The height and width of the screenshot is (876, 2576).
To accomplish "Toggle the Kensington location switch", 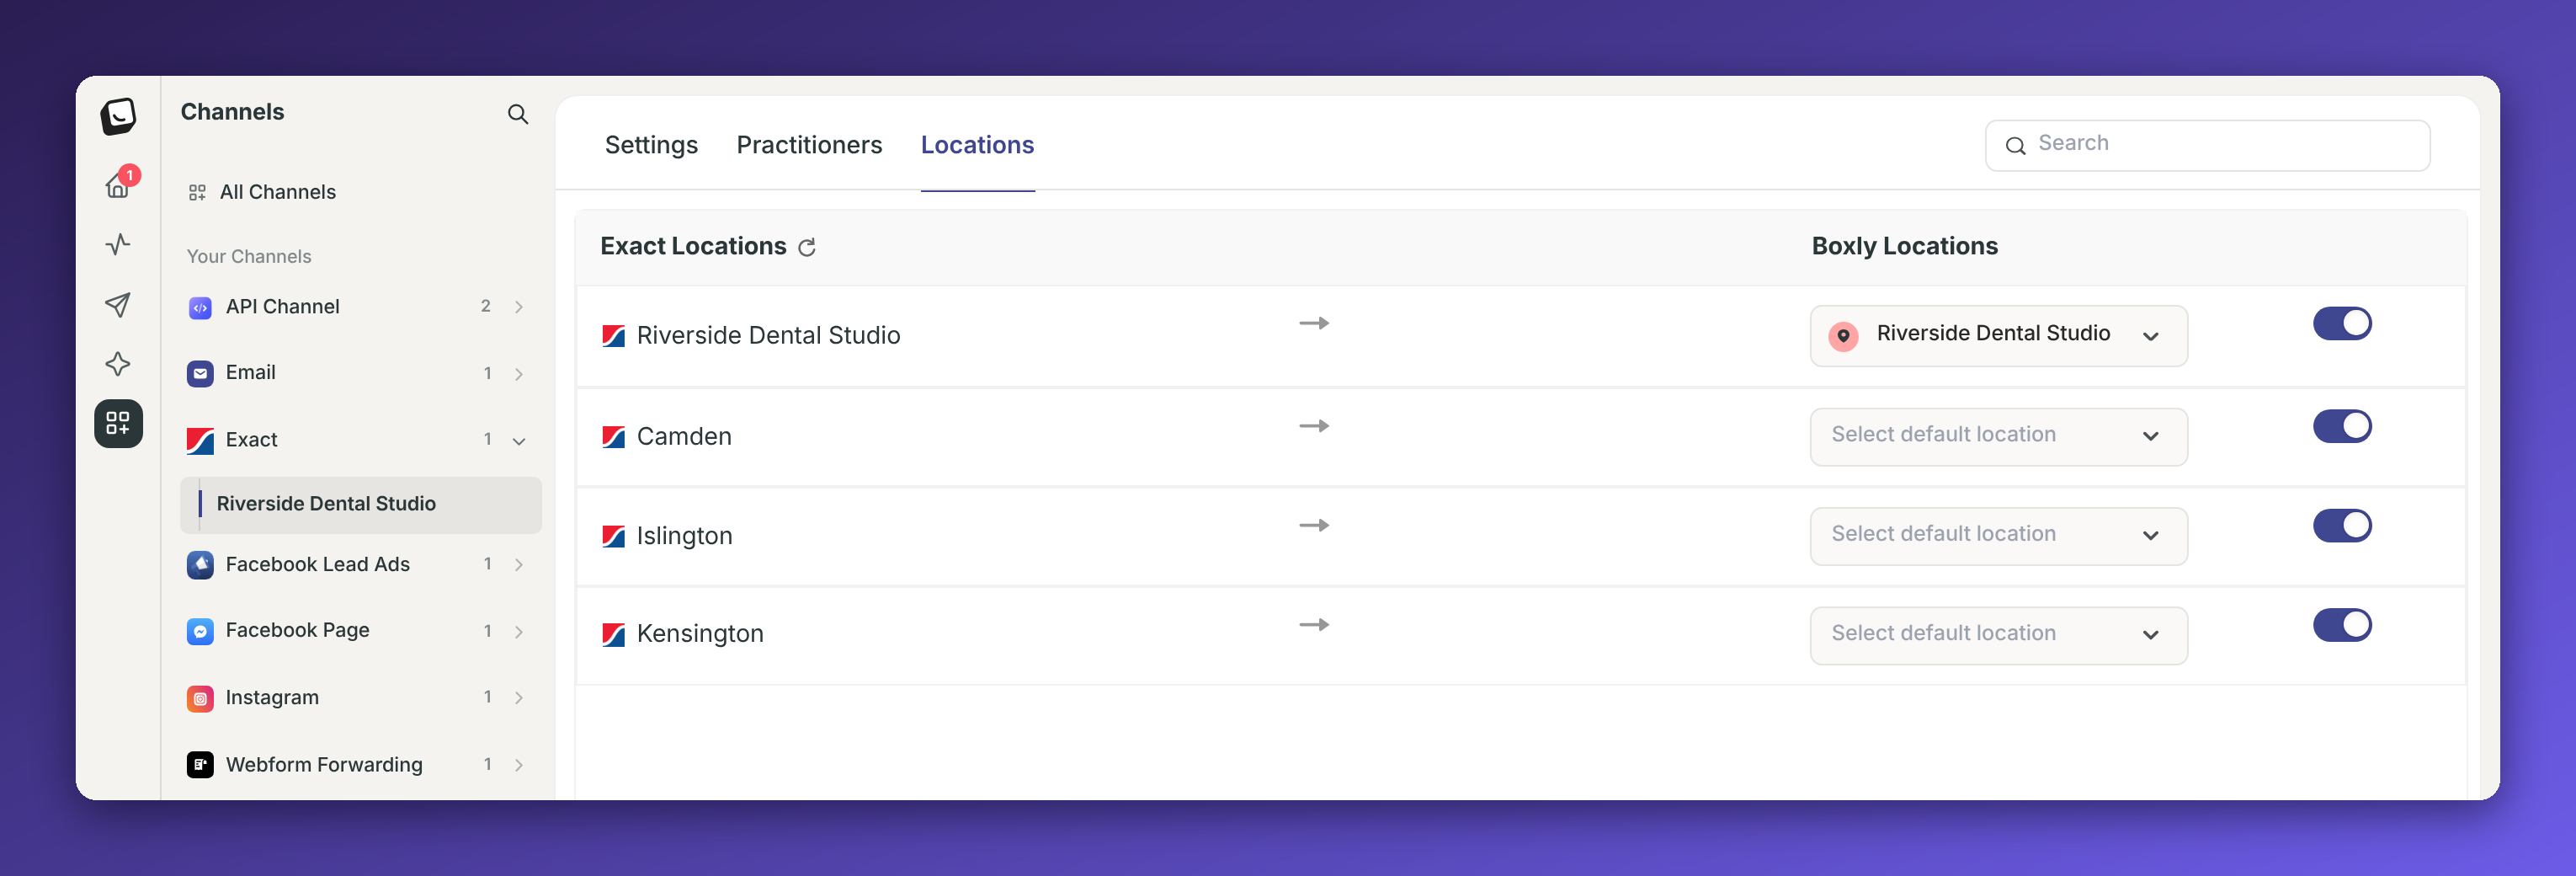I will tap(2342, 625).
